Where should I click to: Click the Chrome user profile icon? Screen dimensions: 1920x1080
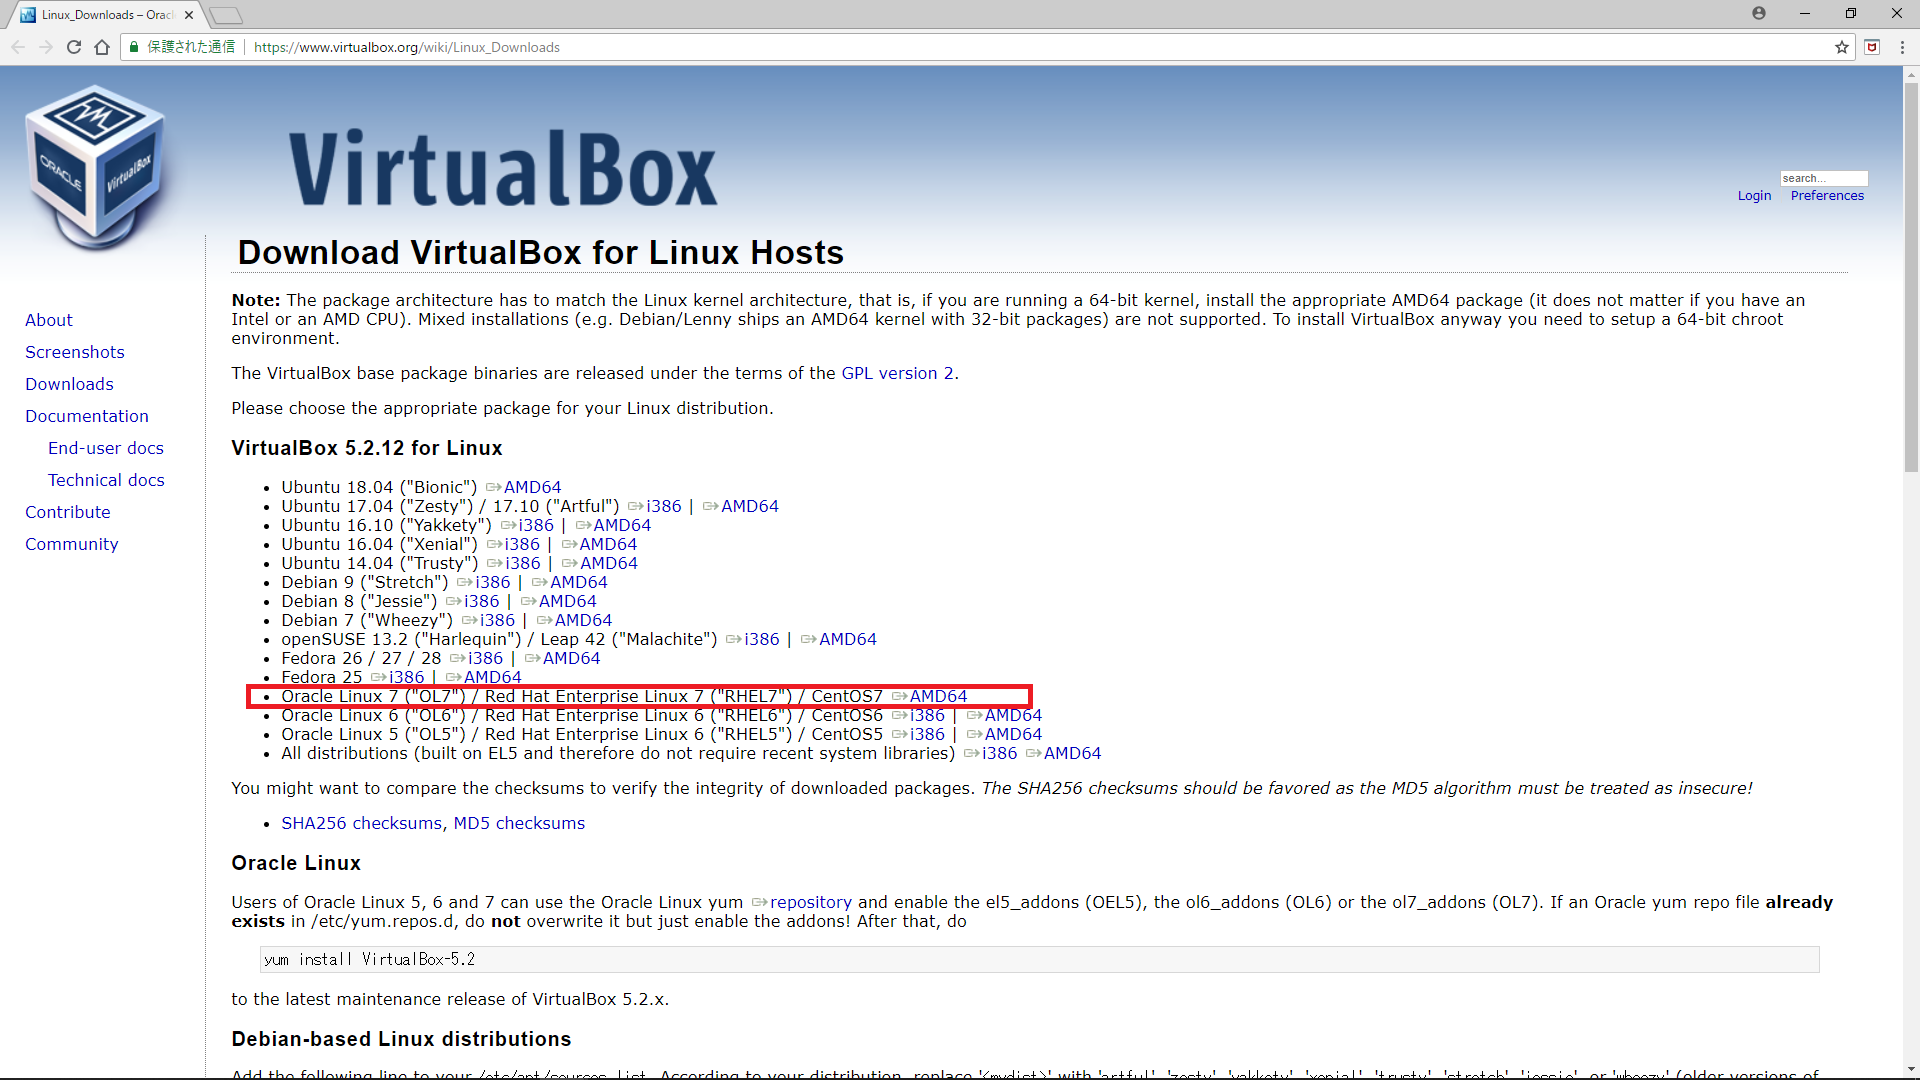click(1759, 13)
